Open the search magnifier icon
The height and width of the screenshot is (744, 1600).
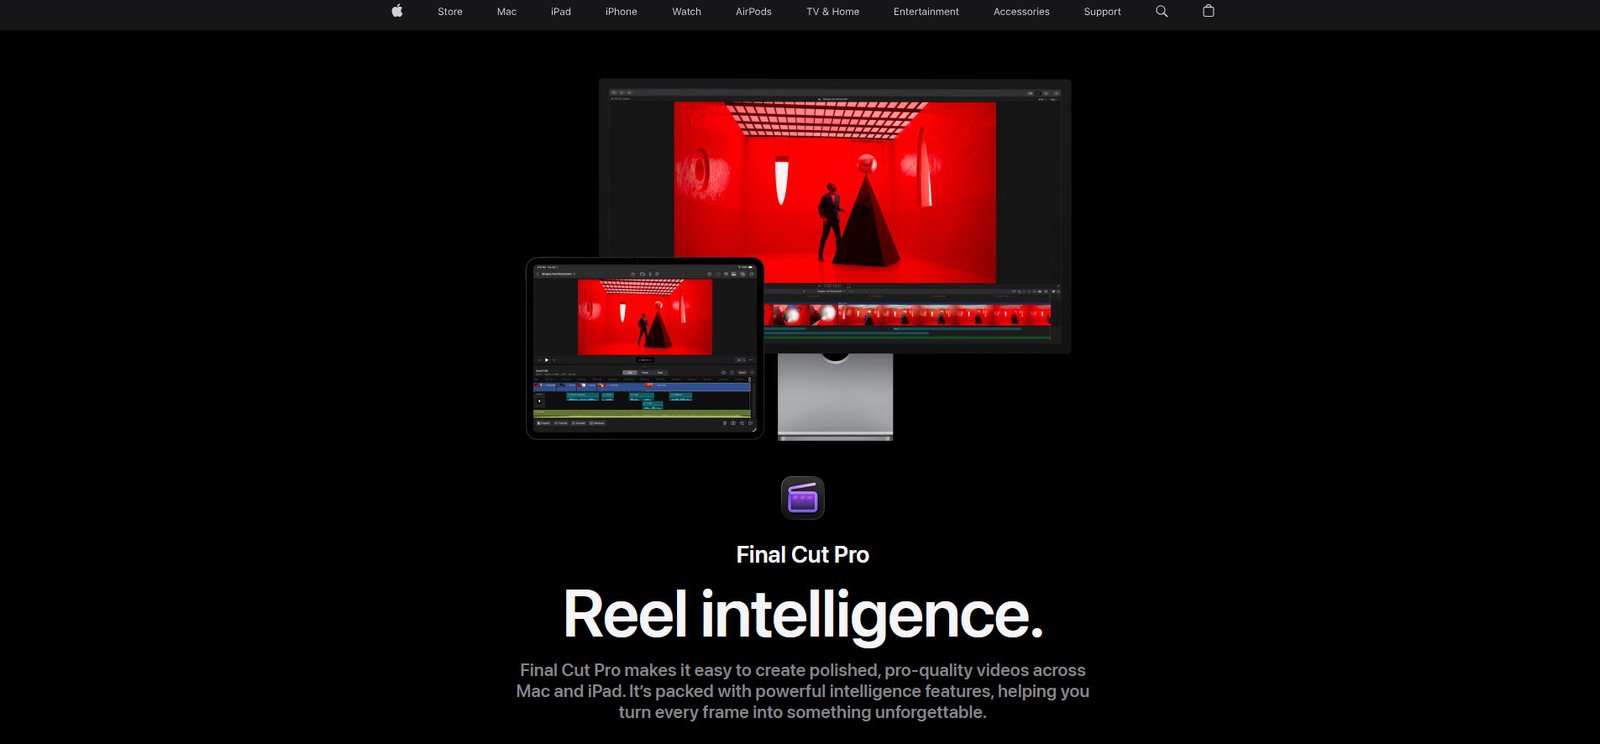point(1162,11)
